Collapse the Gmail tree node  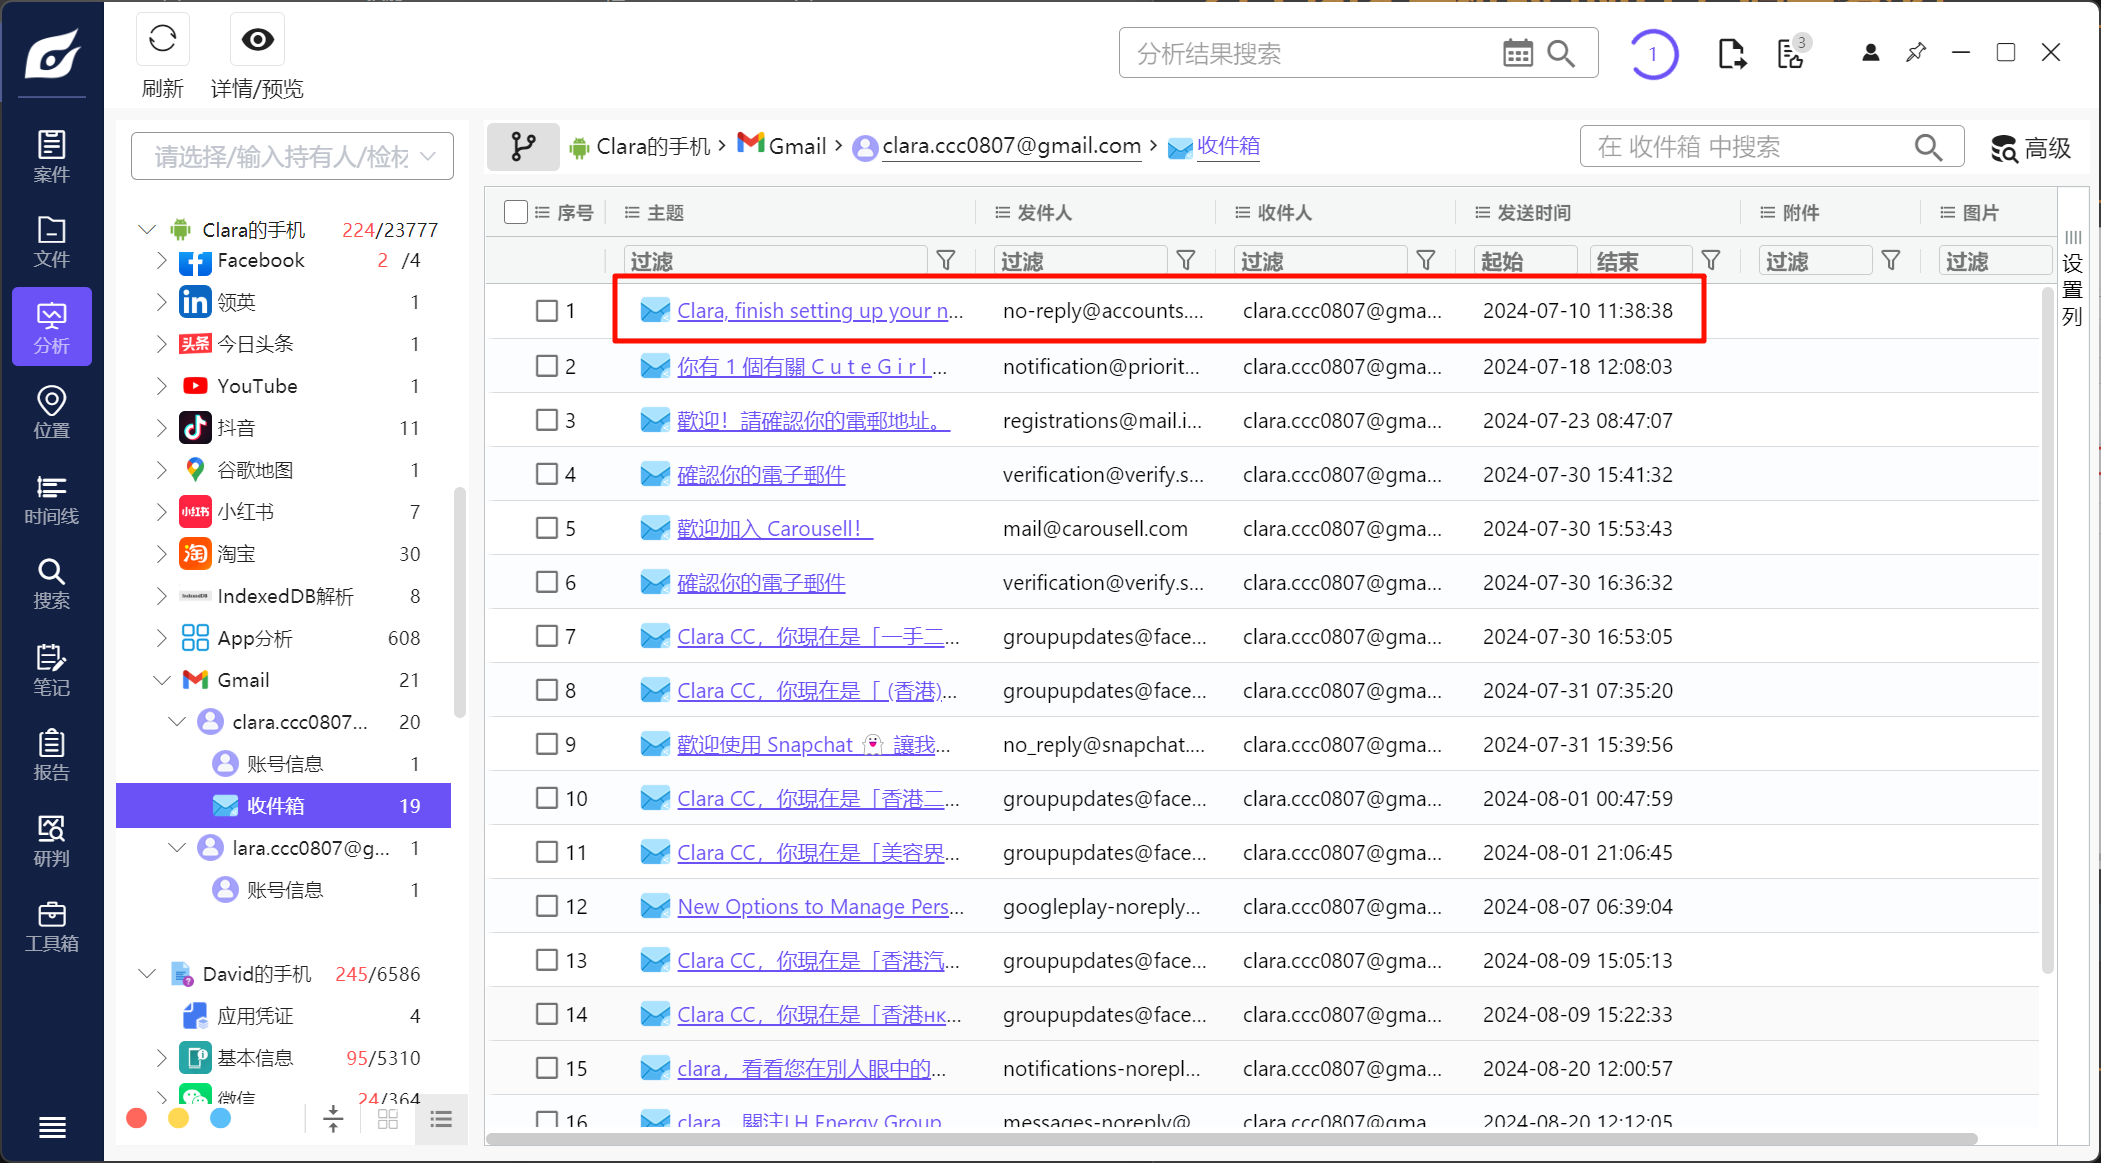pyautogui.click(x=161, y=680)
